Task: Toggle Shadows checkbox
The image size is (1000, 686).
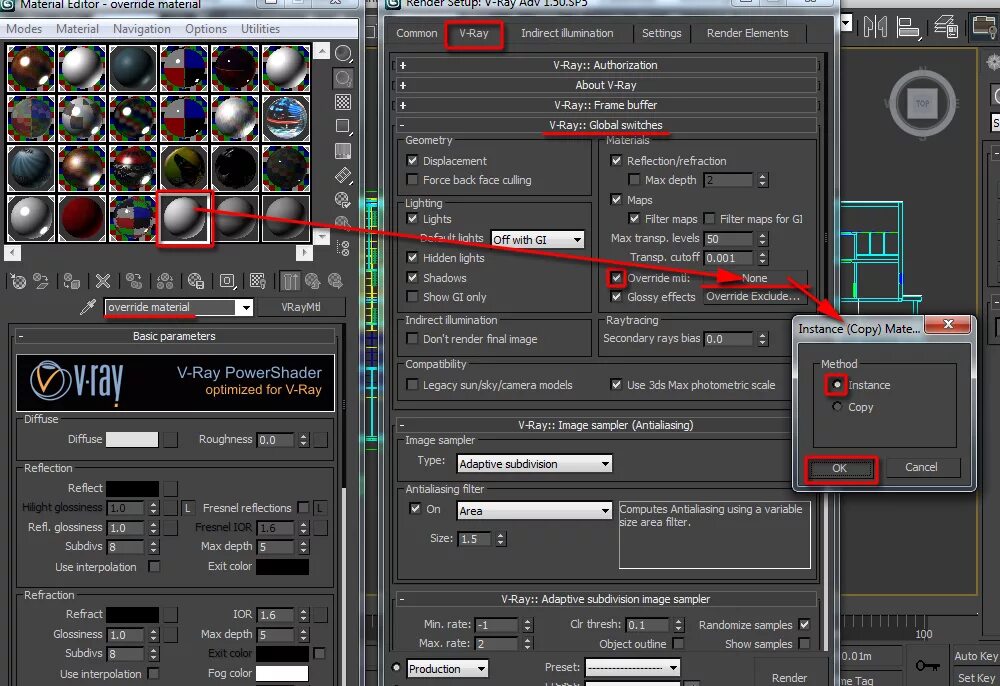Action: coord(413,277)
